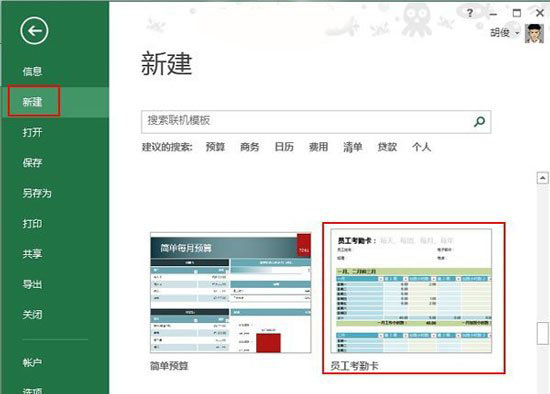Click the back arrow circle icon
The width and height of the screenshot is (550, 394).
click(x=34, y=31)
